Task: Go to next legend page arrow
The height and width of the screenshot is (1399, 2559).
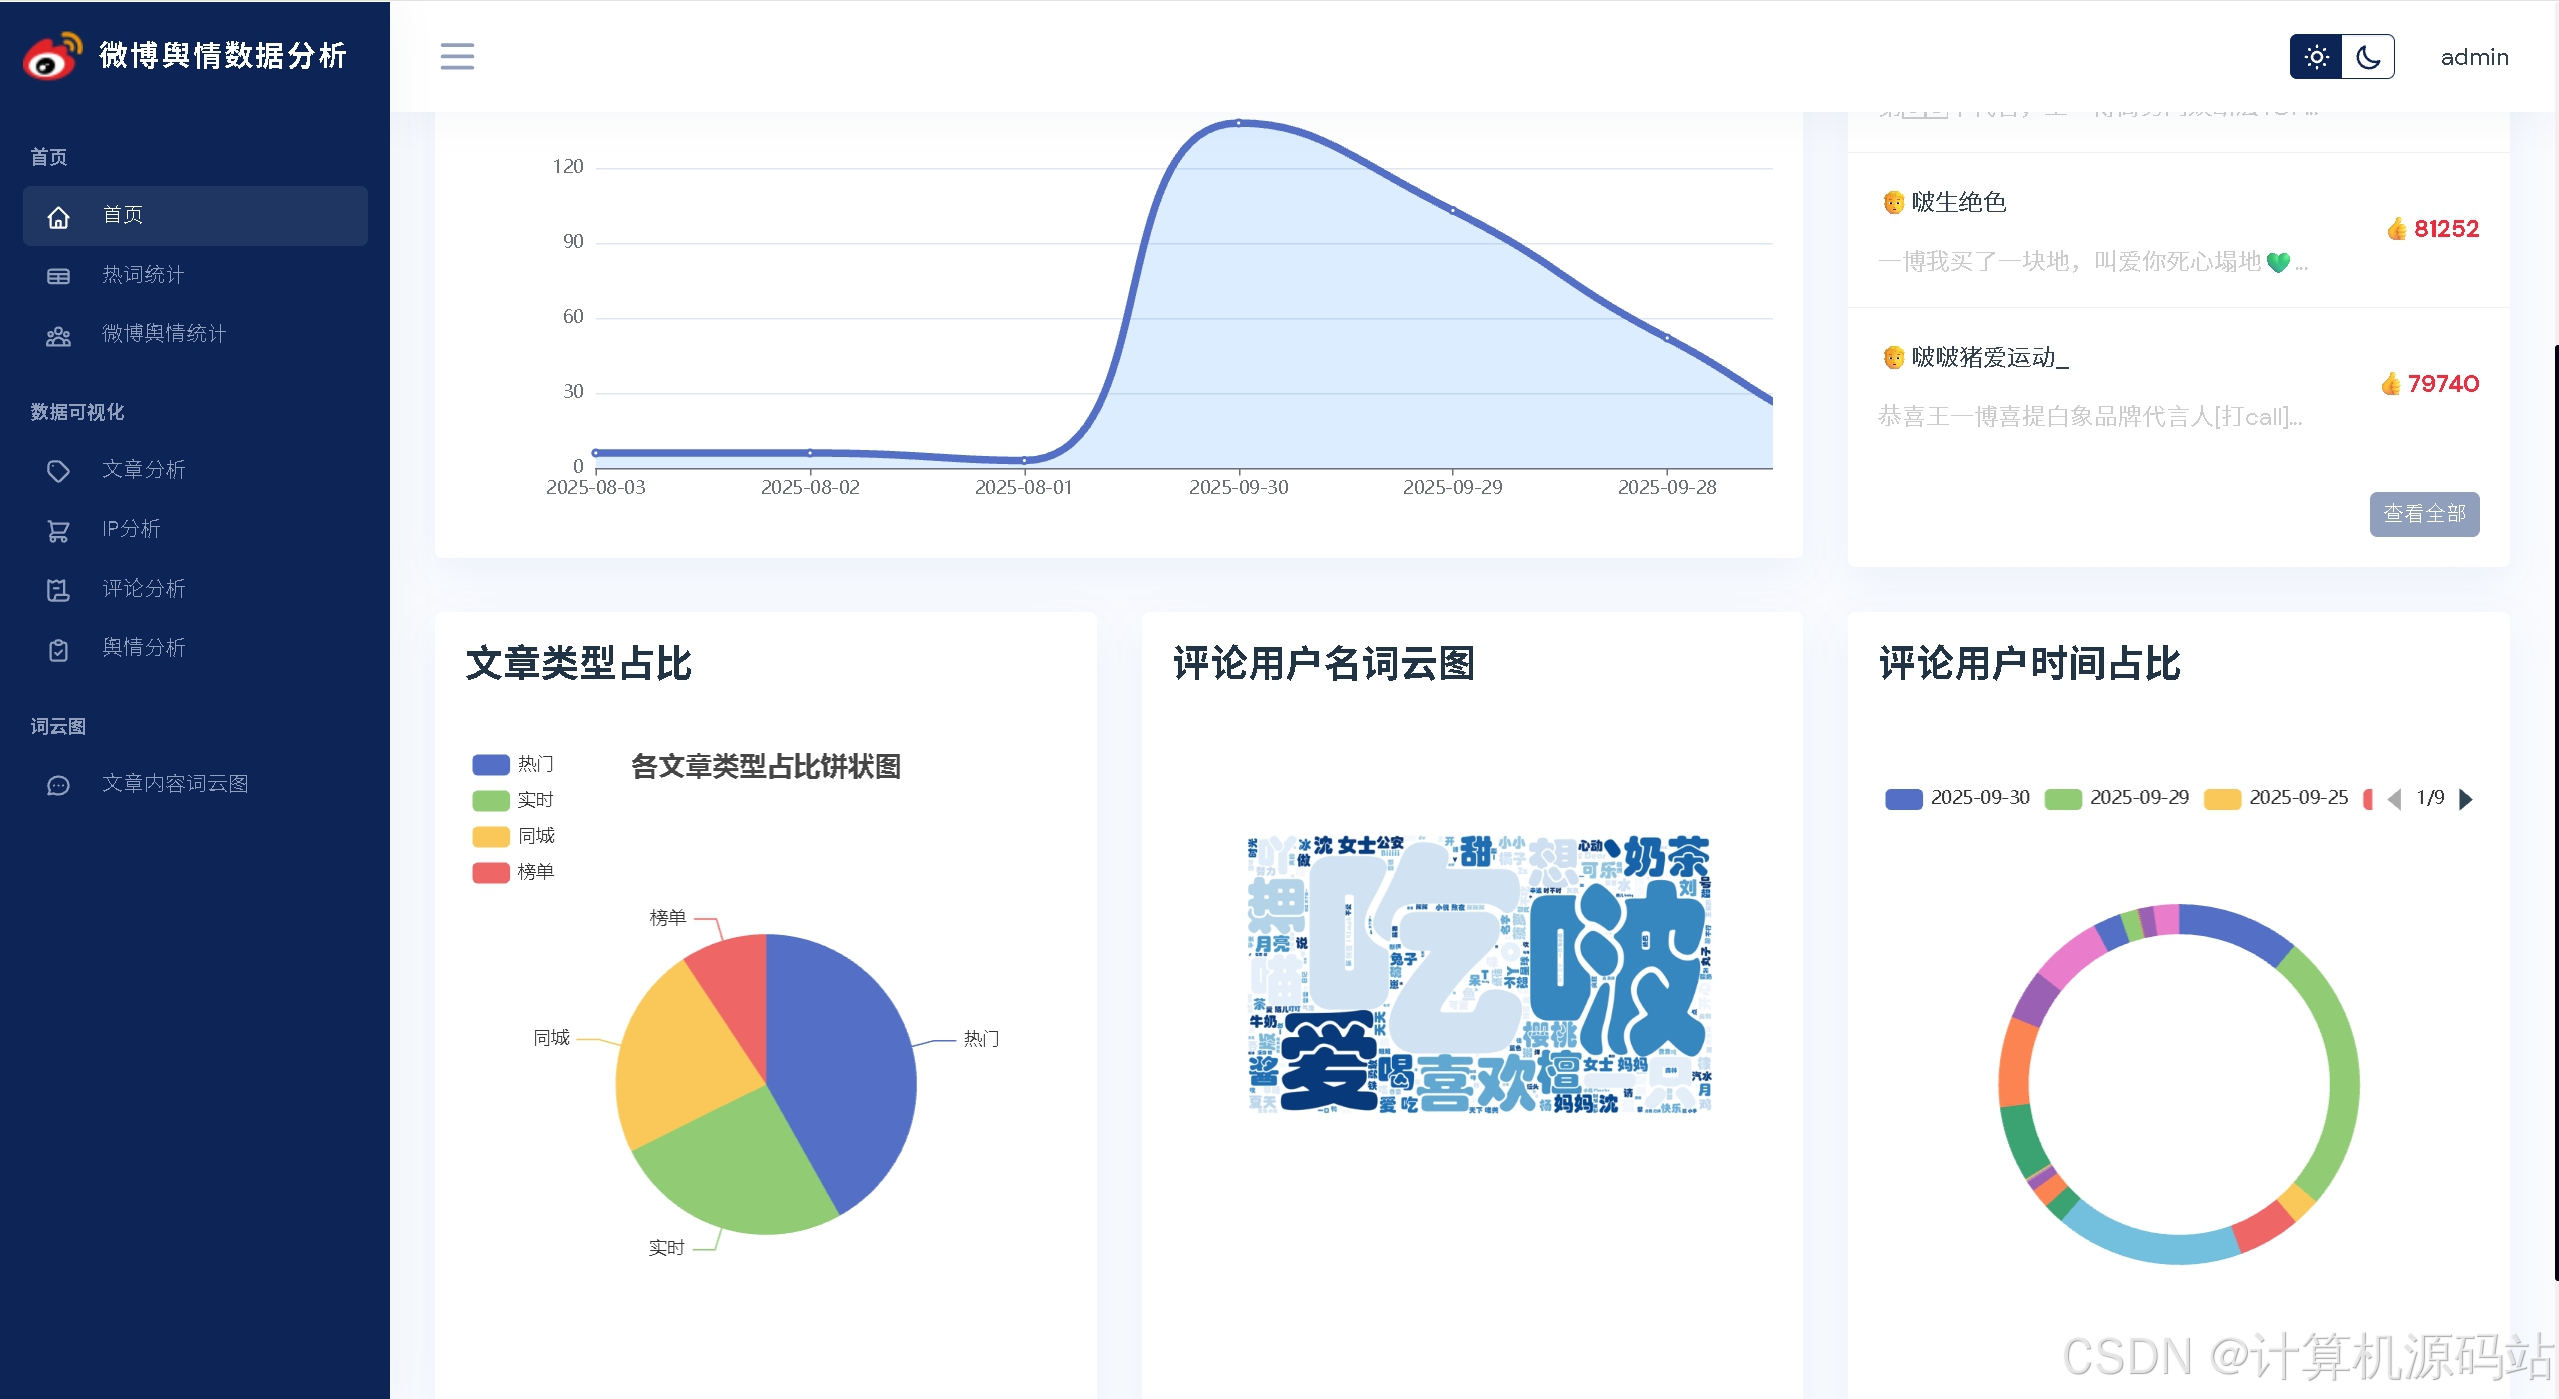Action: click(x=2466, y=799)
